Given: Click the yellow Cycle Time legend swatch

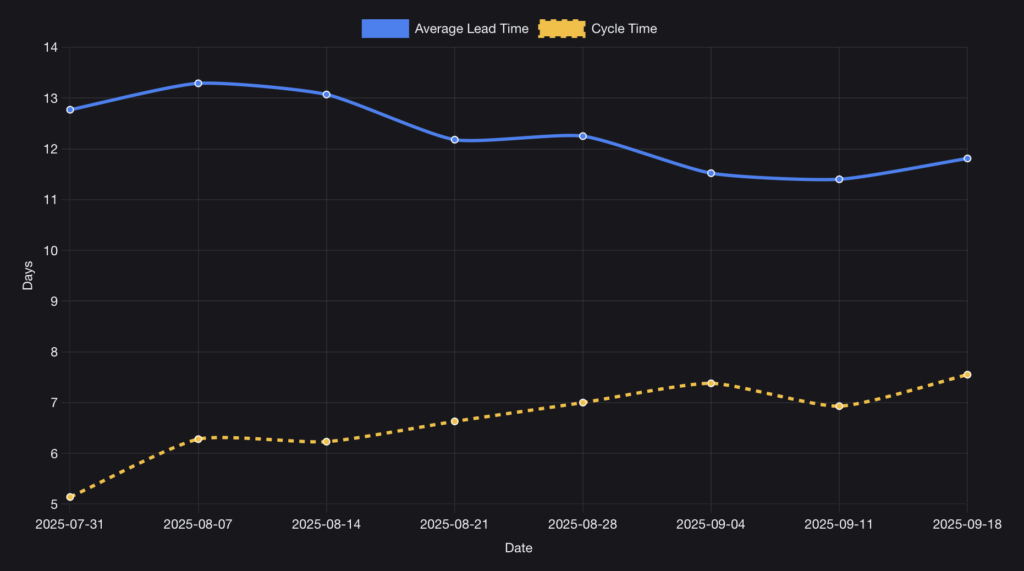Looking at the screenshot, I should (561, 29).
